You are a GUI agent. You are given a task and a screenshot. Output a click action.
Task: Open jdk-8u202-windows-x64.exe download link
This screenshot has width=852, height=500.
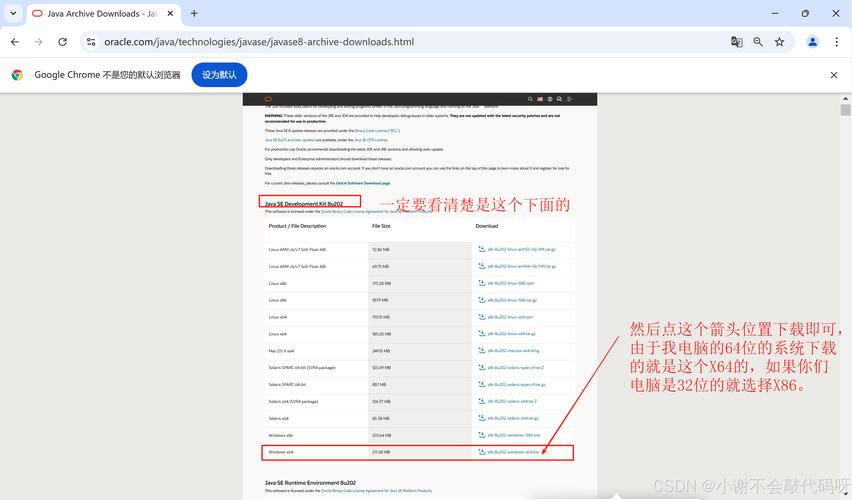click(513, 452)
